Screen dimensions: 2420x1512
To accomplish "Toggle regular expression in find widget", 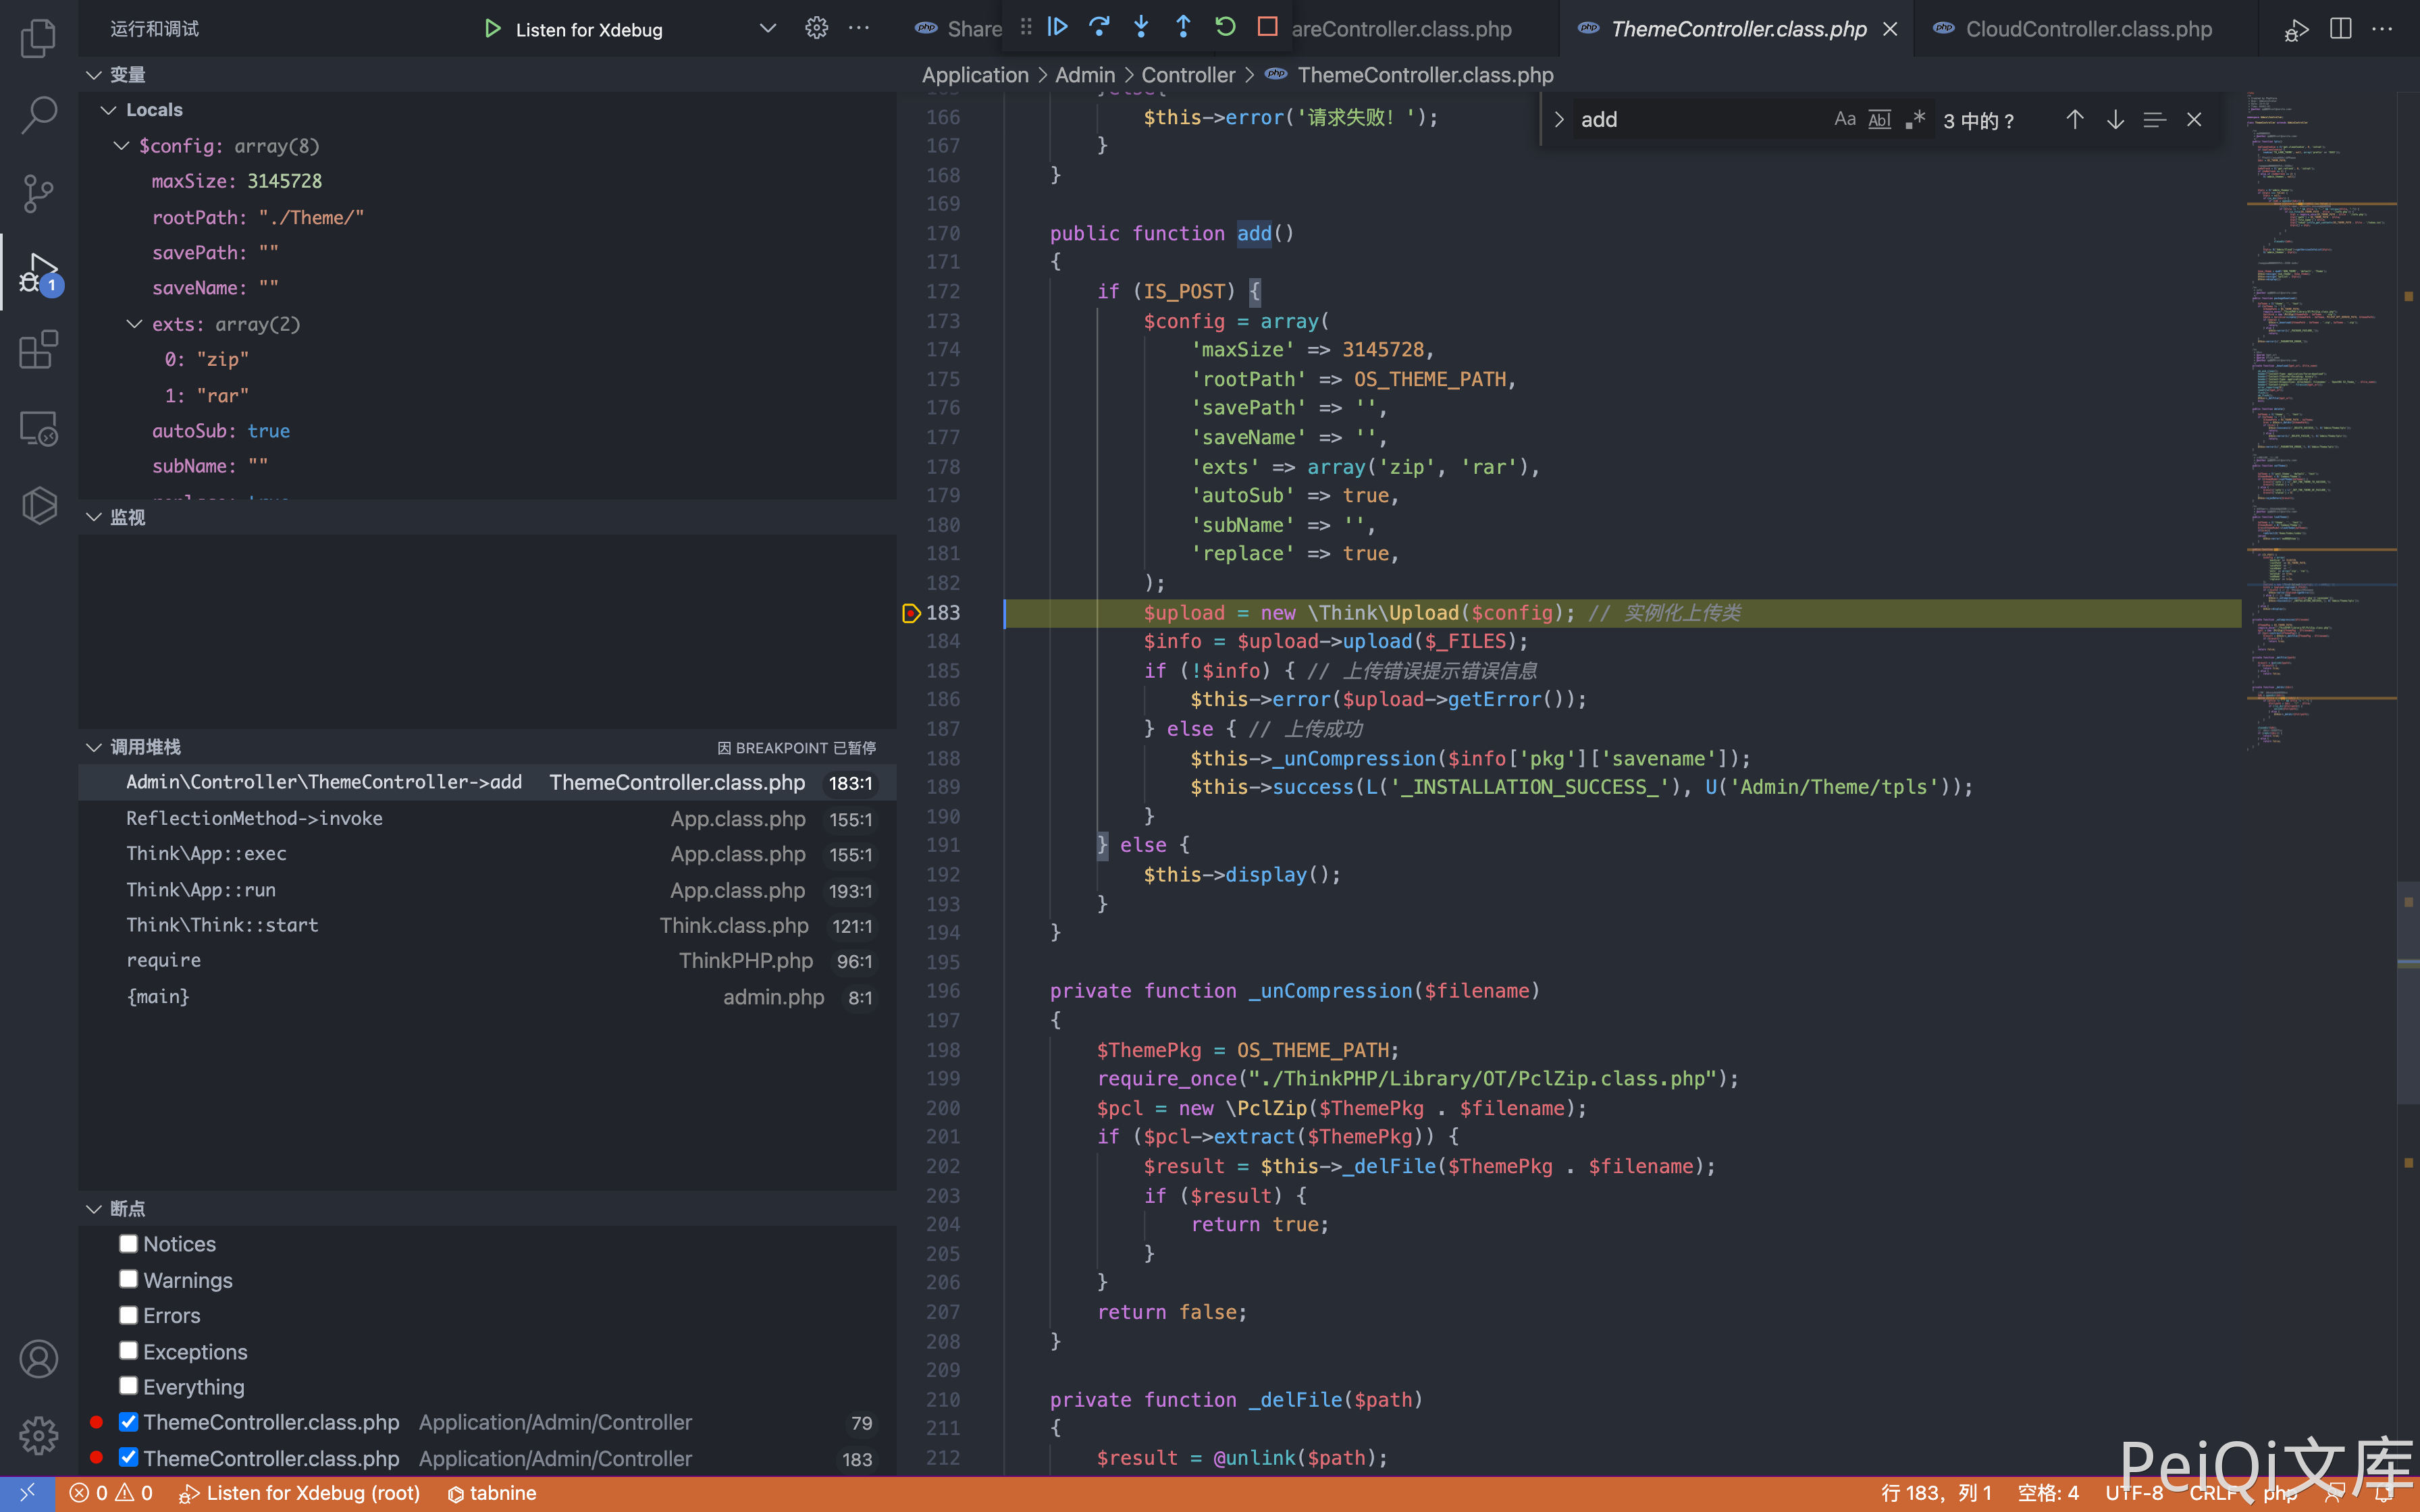I will (x=1915, y=120).
